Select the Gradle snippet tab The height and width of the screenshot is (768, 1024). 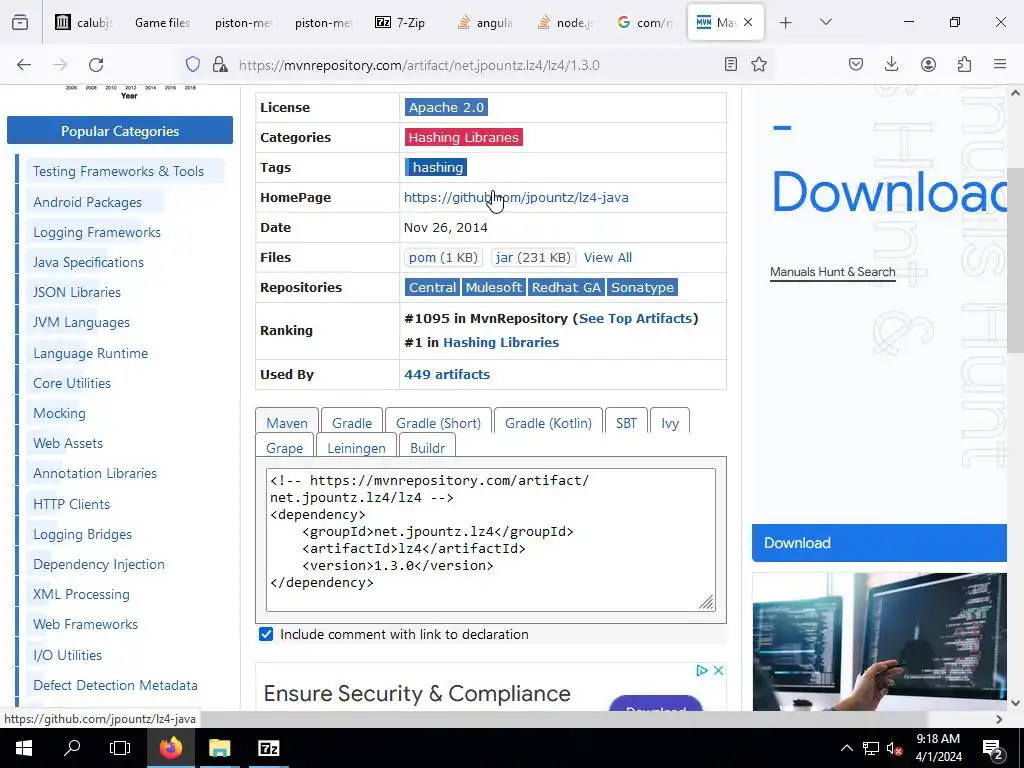point(351,423)
